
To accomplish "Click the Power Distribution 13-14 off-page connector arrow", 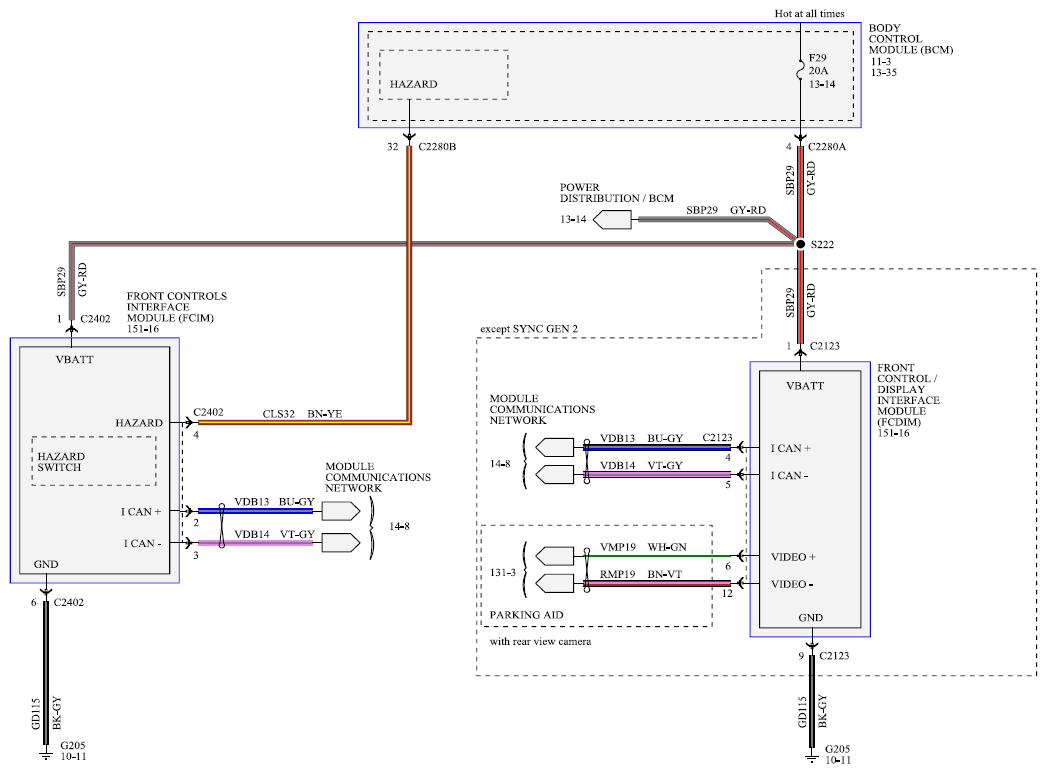I will pos(612,220).
